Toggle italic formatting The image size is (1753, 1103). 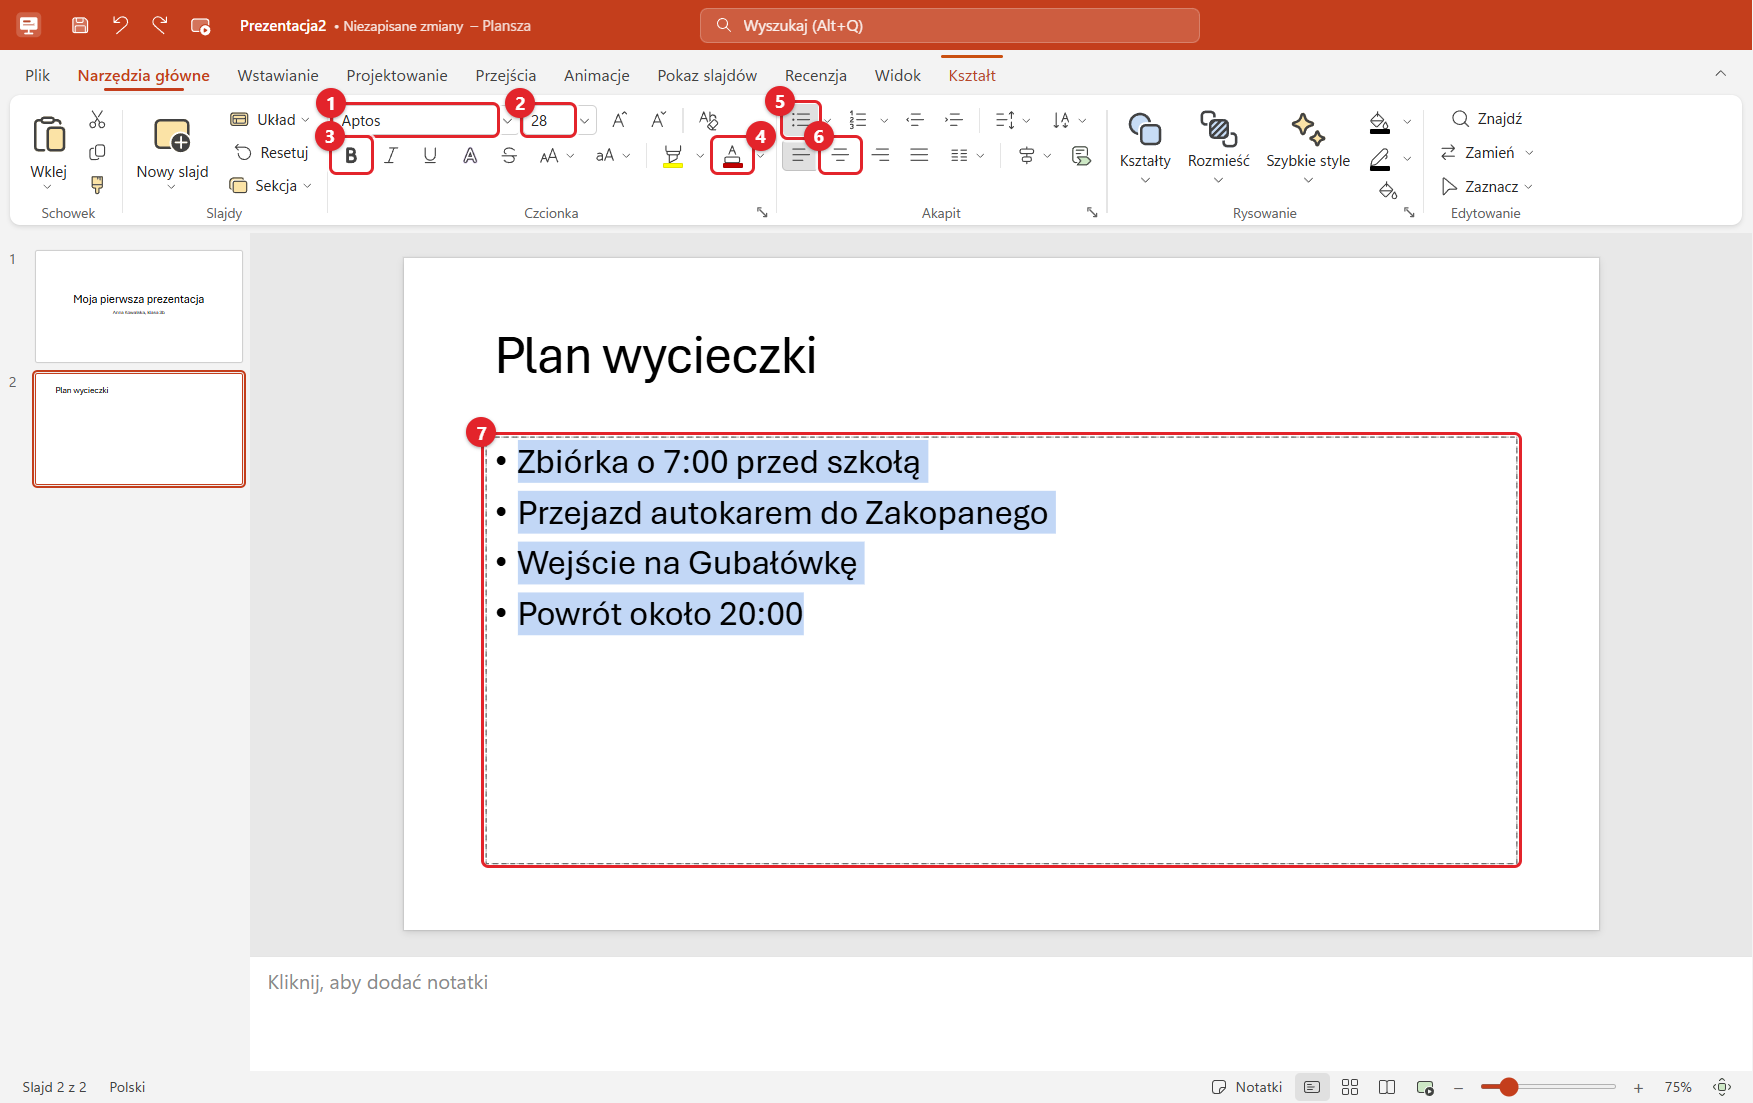[391, 155]
